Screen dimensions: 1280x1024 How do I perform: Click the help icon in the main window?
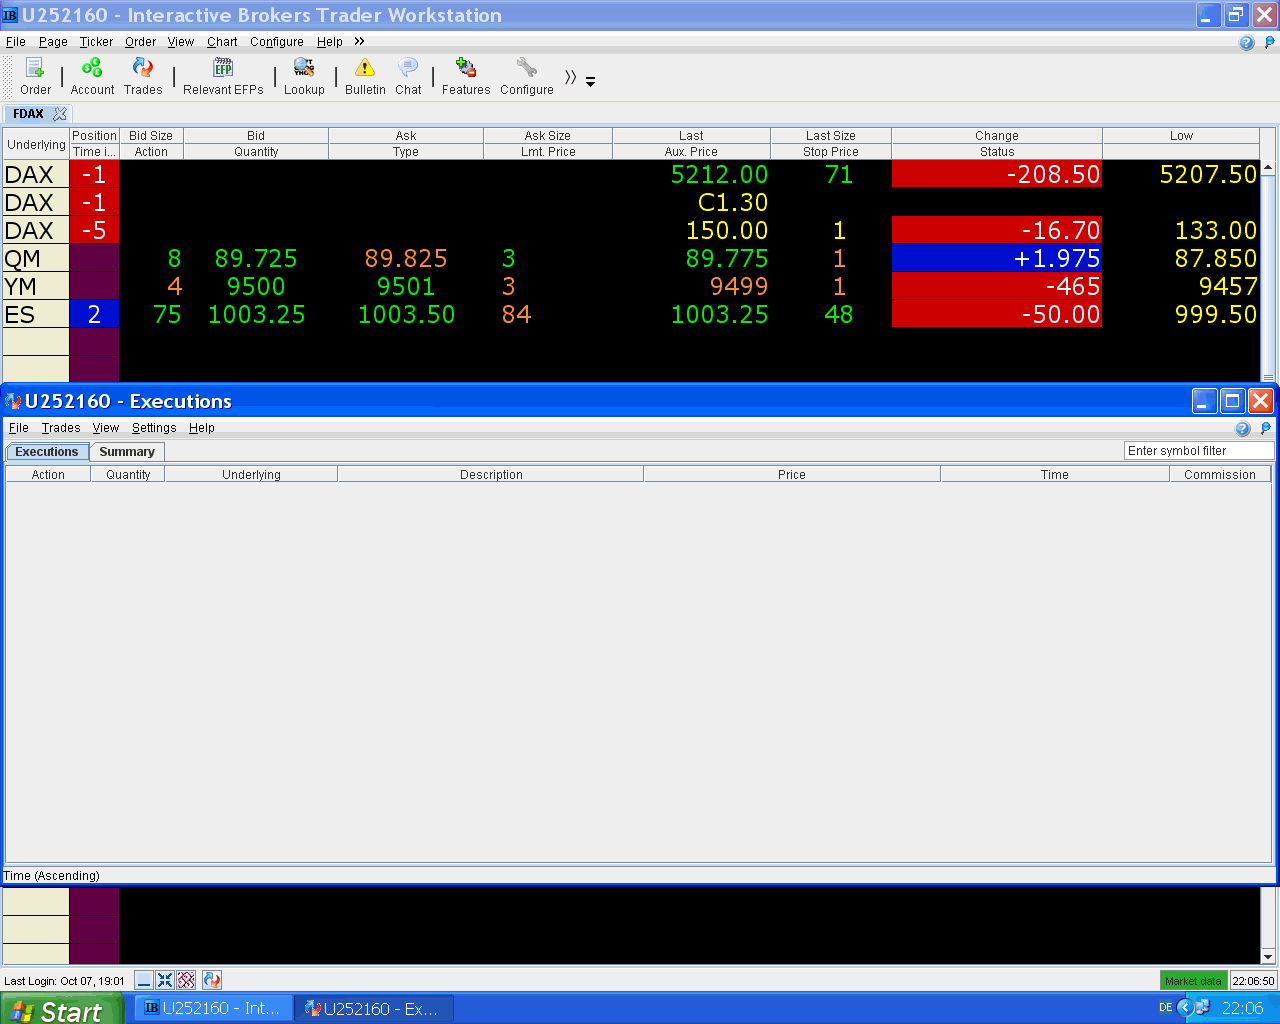pos(1246,42)
